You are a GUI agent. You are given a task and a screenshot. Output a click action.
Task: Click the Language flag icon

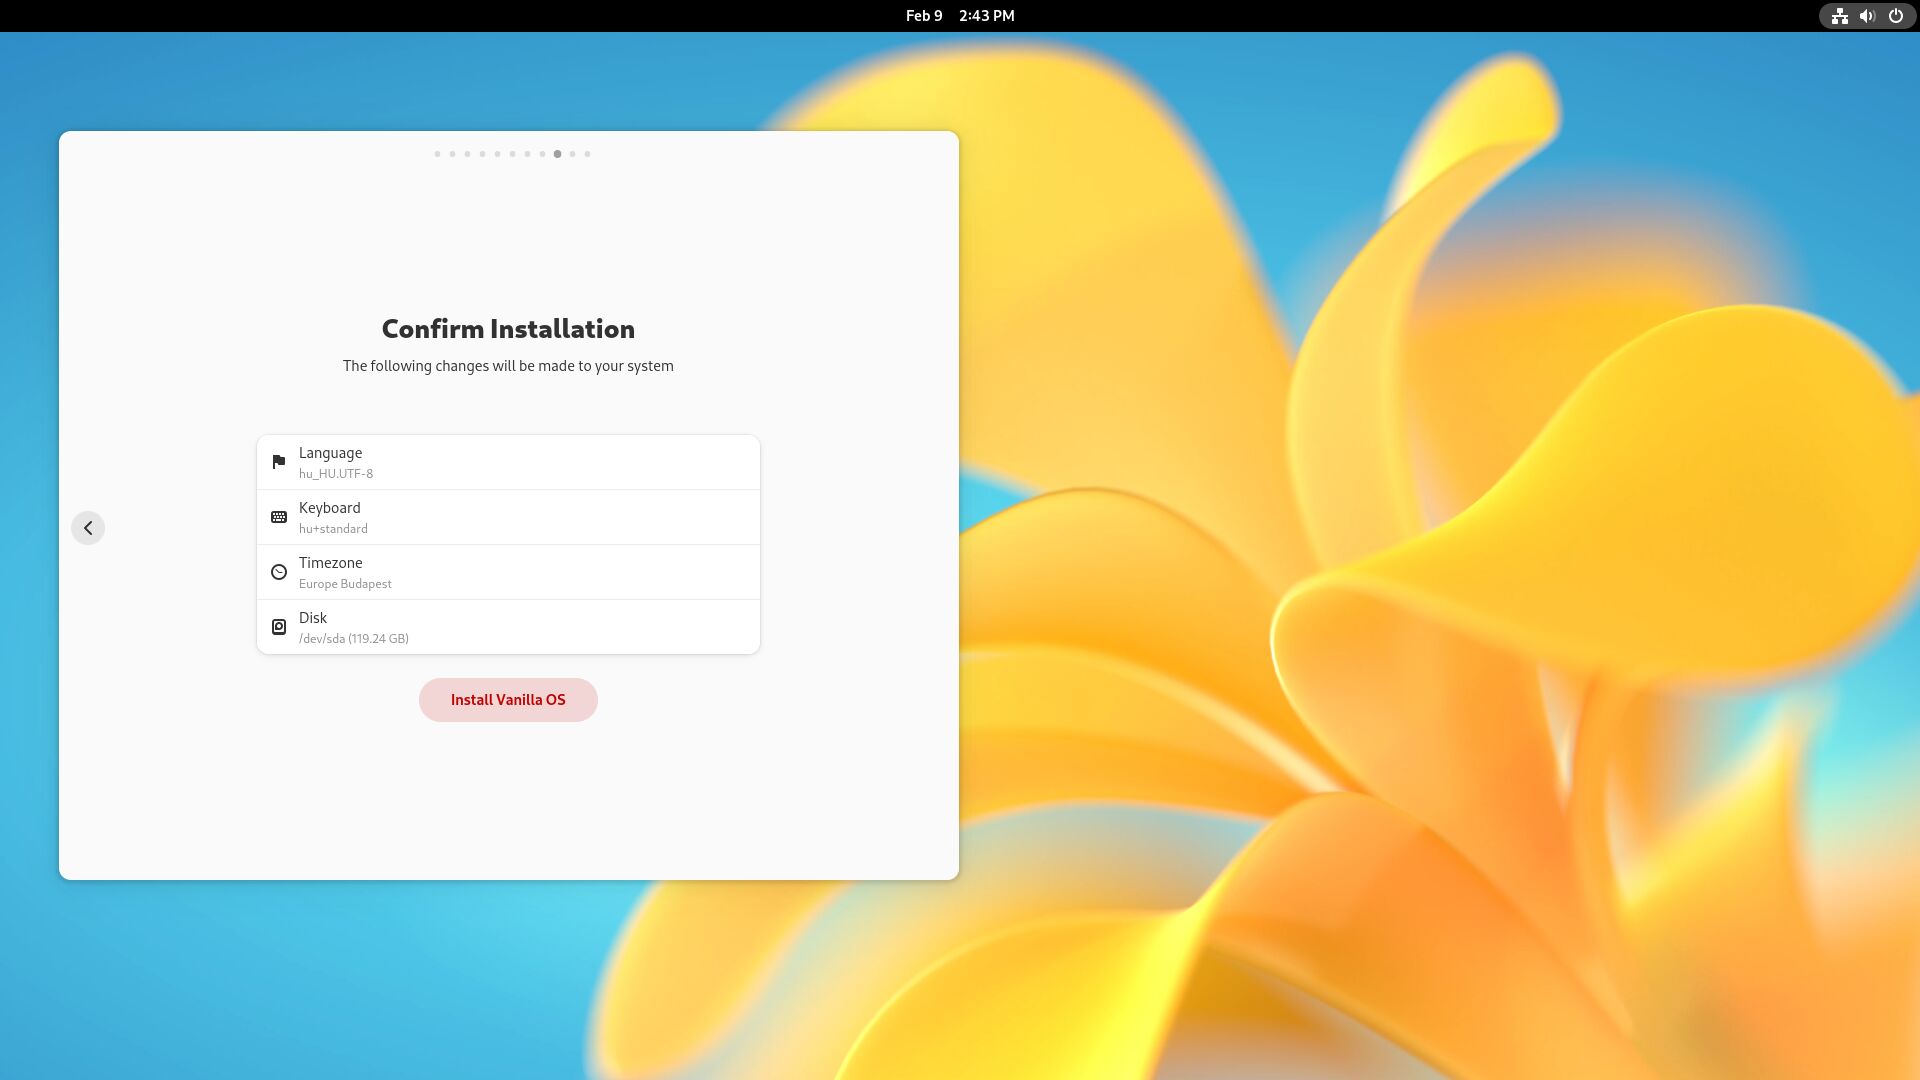point(279,462)
